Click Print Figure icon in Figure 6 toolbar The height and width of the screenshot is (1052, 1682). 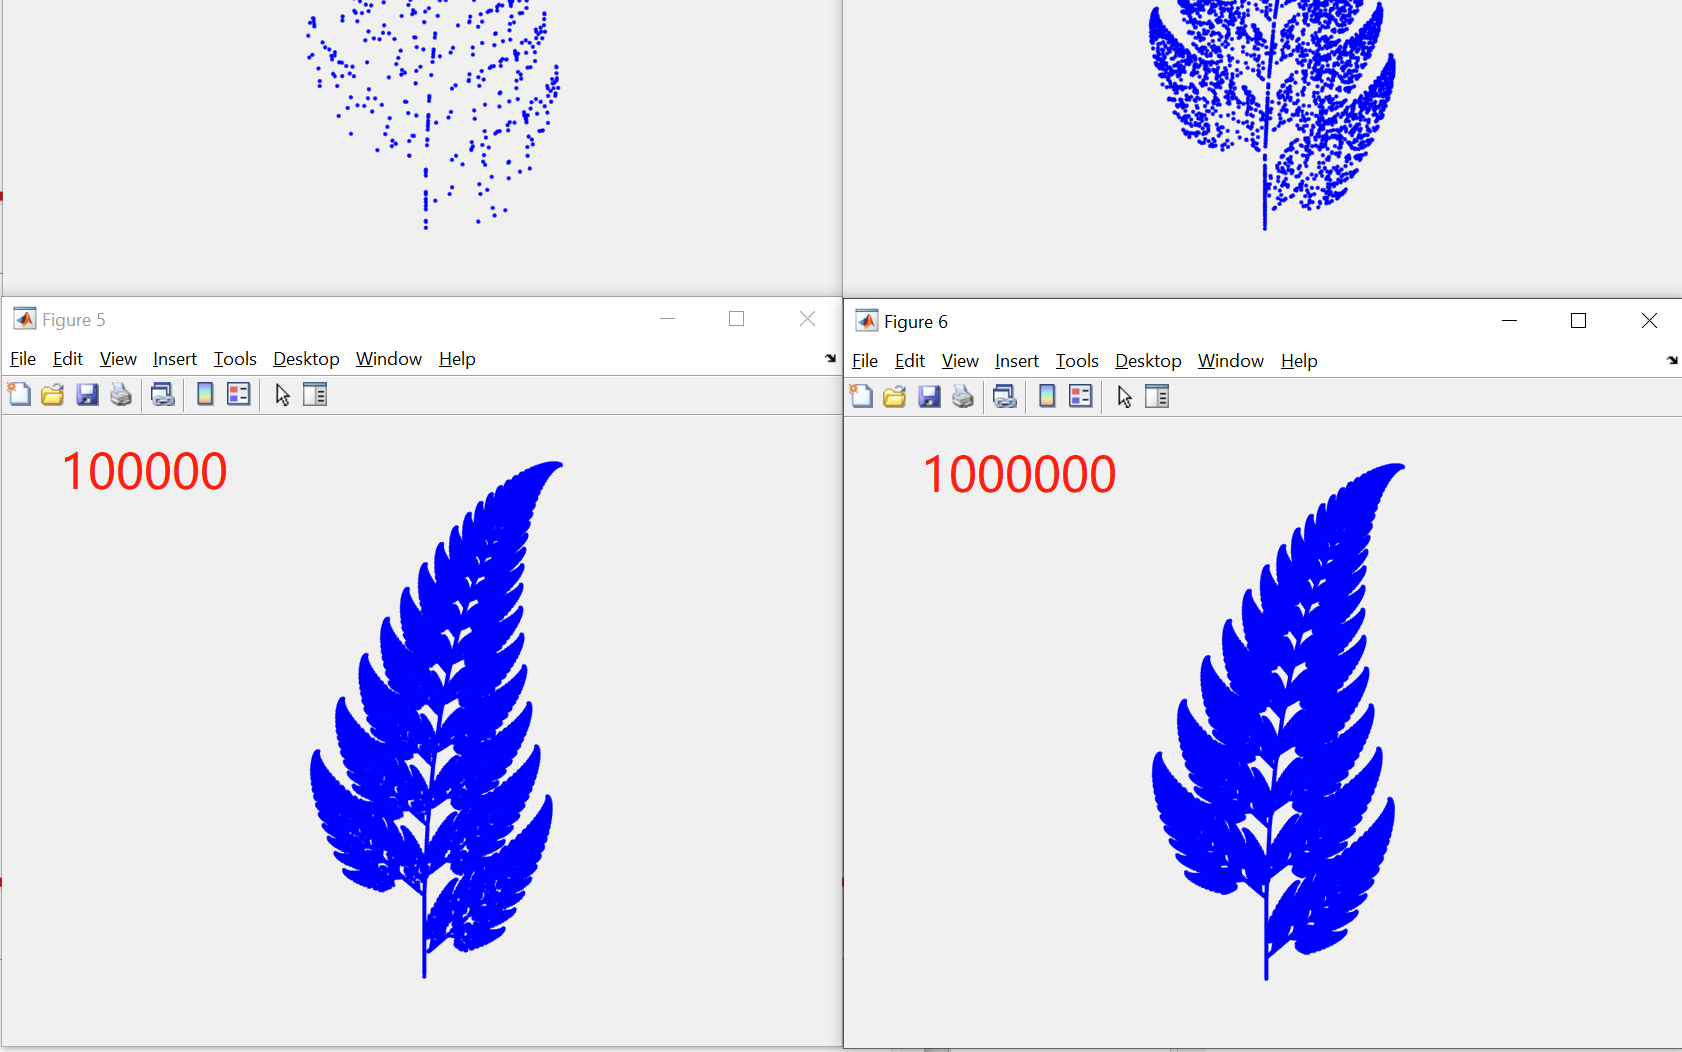tap(963, 396)
